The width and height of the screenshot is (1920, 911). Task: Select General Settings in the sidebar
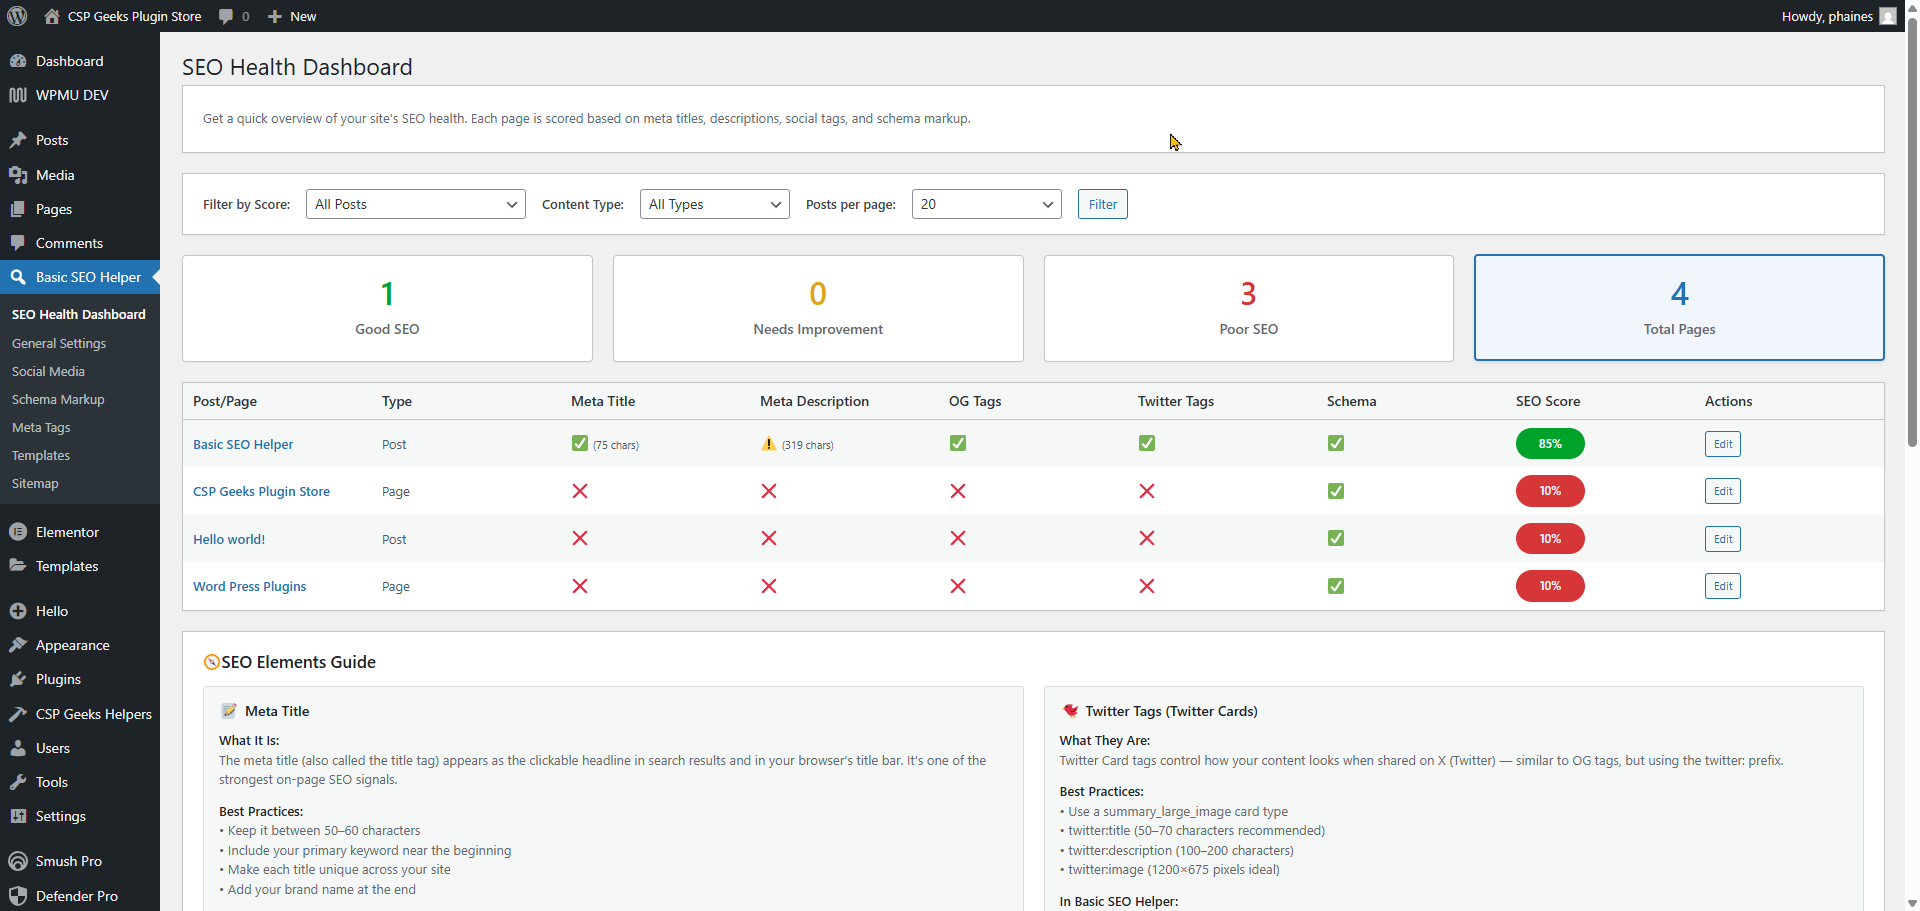[x=59, y=343]
